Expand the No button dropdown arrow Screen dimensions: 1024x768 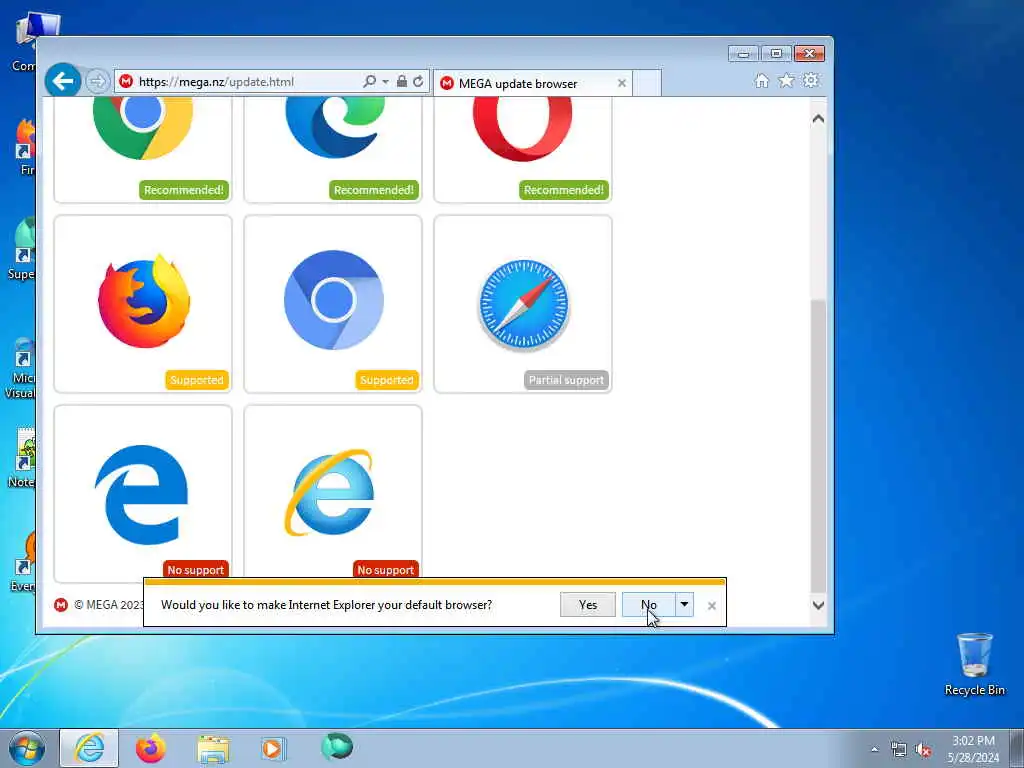[684, 605]
